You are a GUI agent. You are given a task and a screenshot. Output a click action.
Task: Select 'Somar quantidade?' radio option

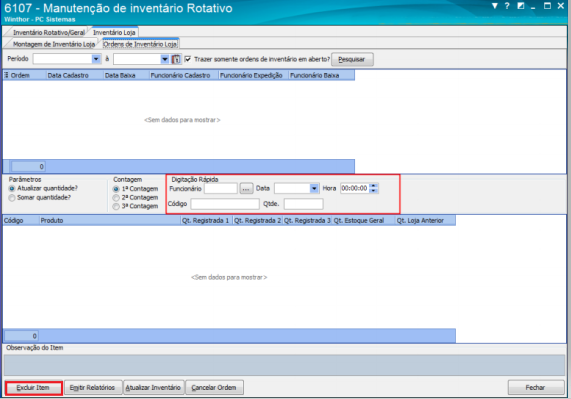click(x=12, y=198)
